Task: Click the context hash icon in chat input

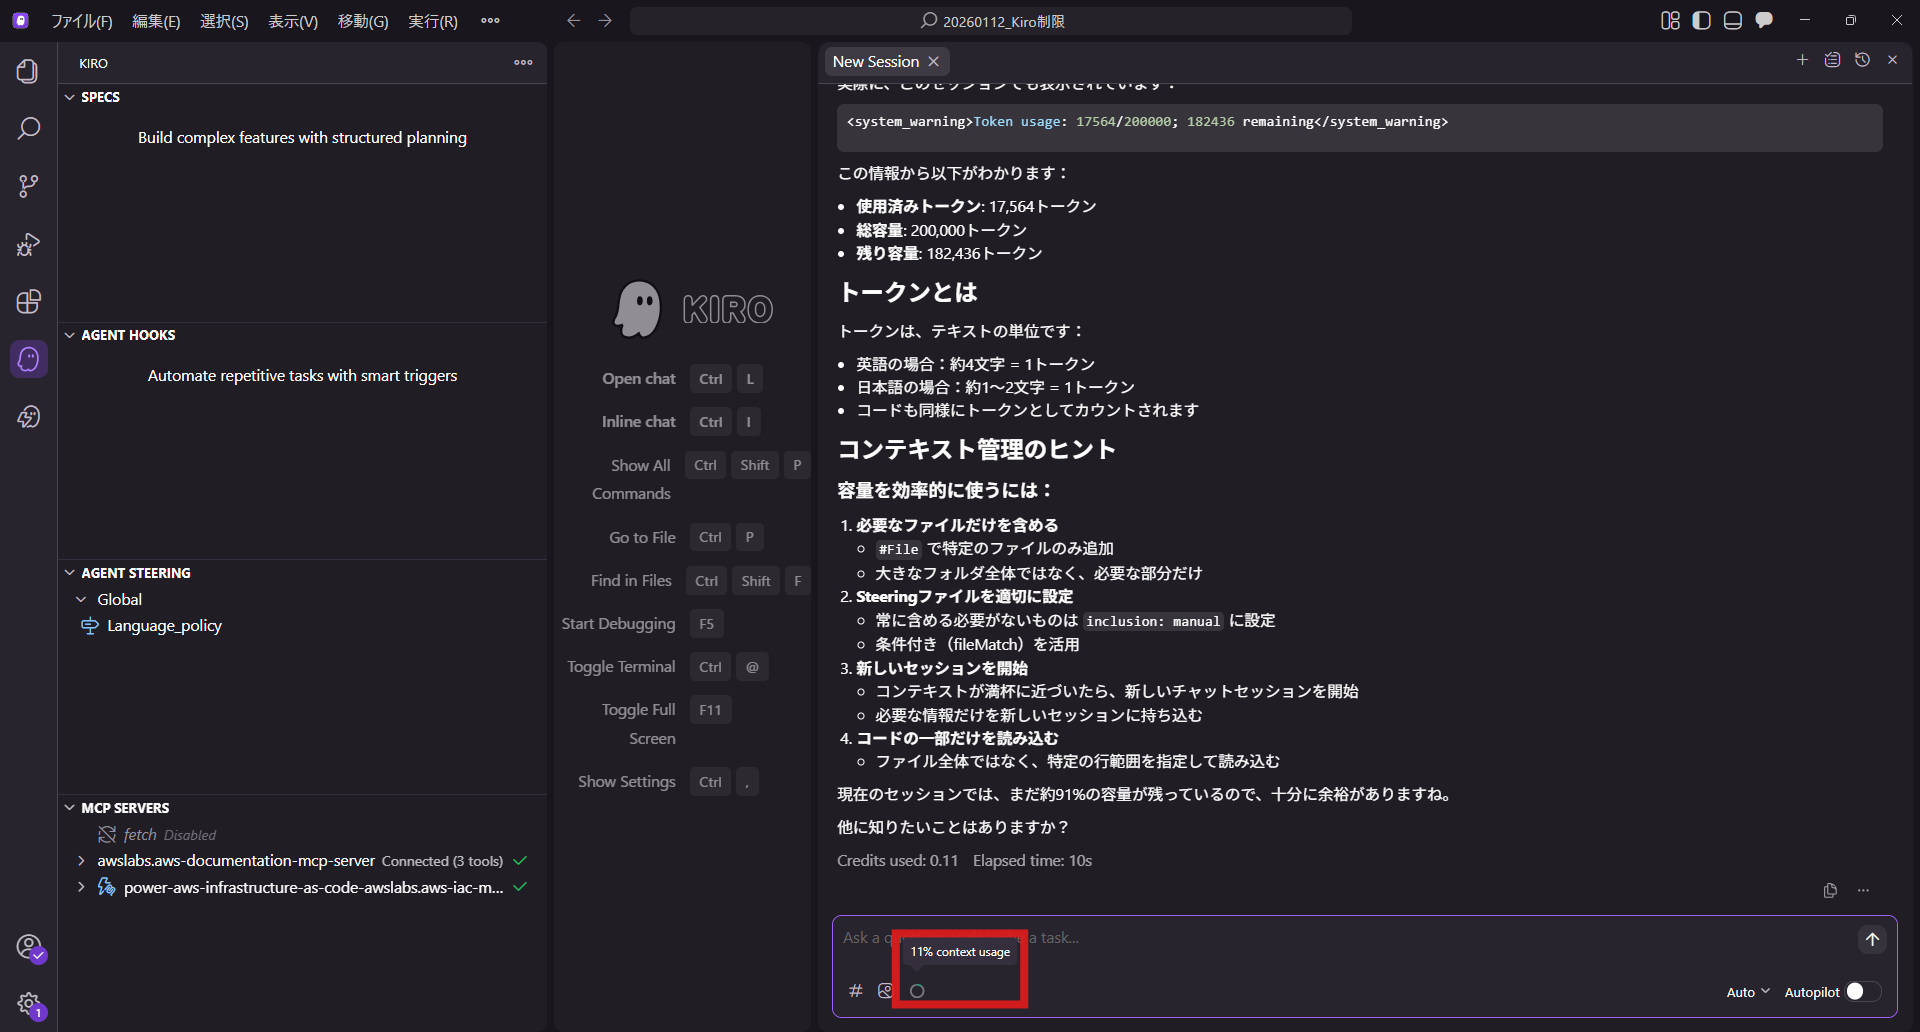Action: pos(855,991)
